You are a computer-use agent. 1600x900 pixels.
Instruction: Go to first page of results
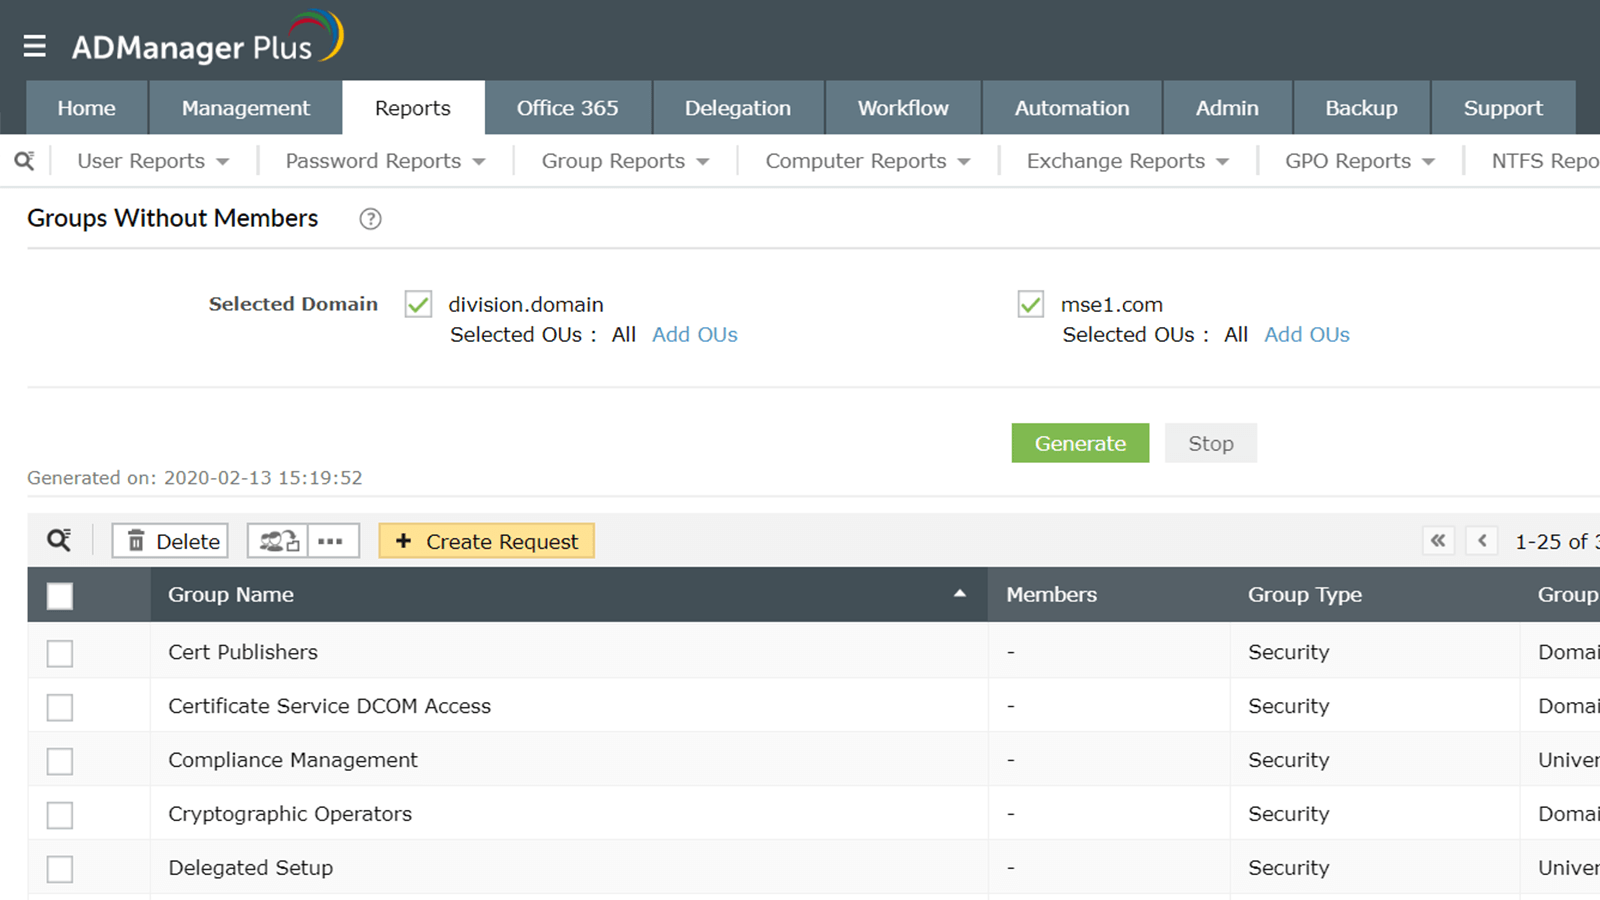coord(1438,541)
